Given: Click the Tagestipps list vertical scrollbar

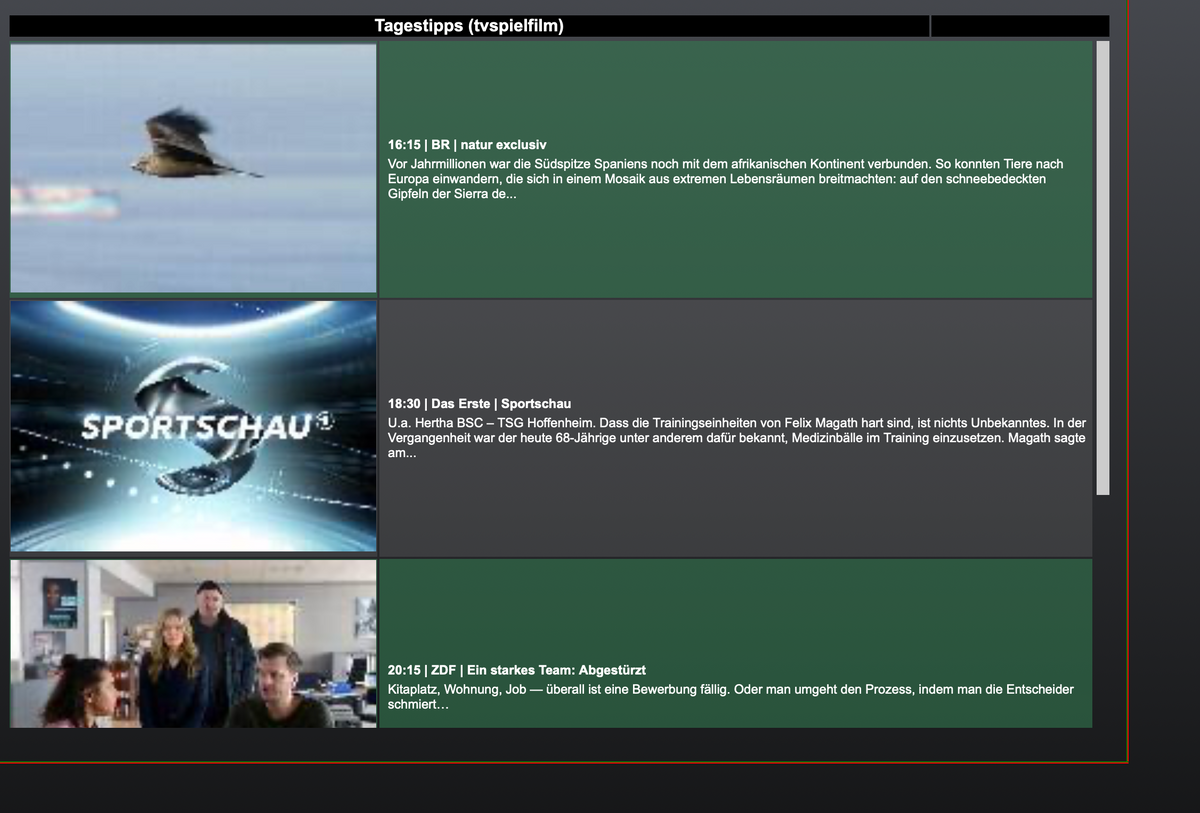Looking at the screenshot, I should [x=1103, y=268].
